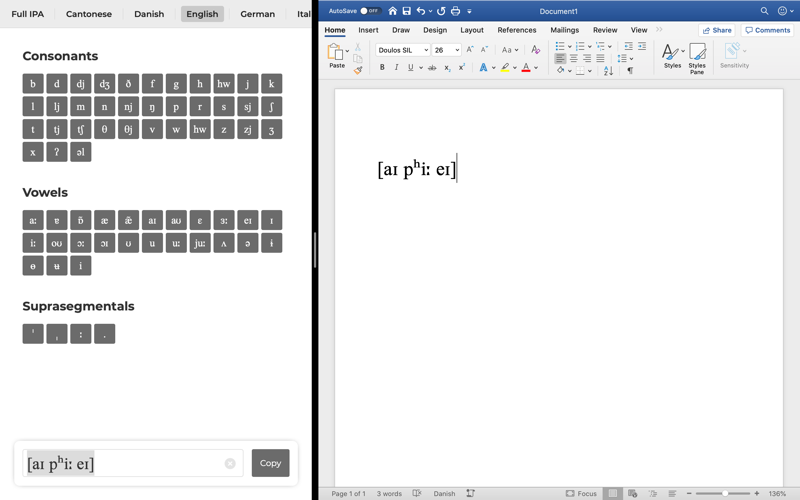Insert a numbered list

coord(580,46)
